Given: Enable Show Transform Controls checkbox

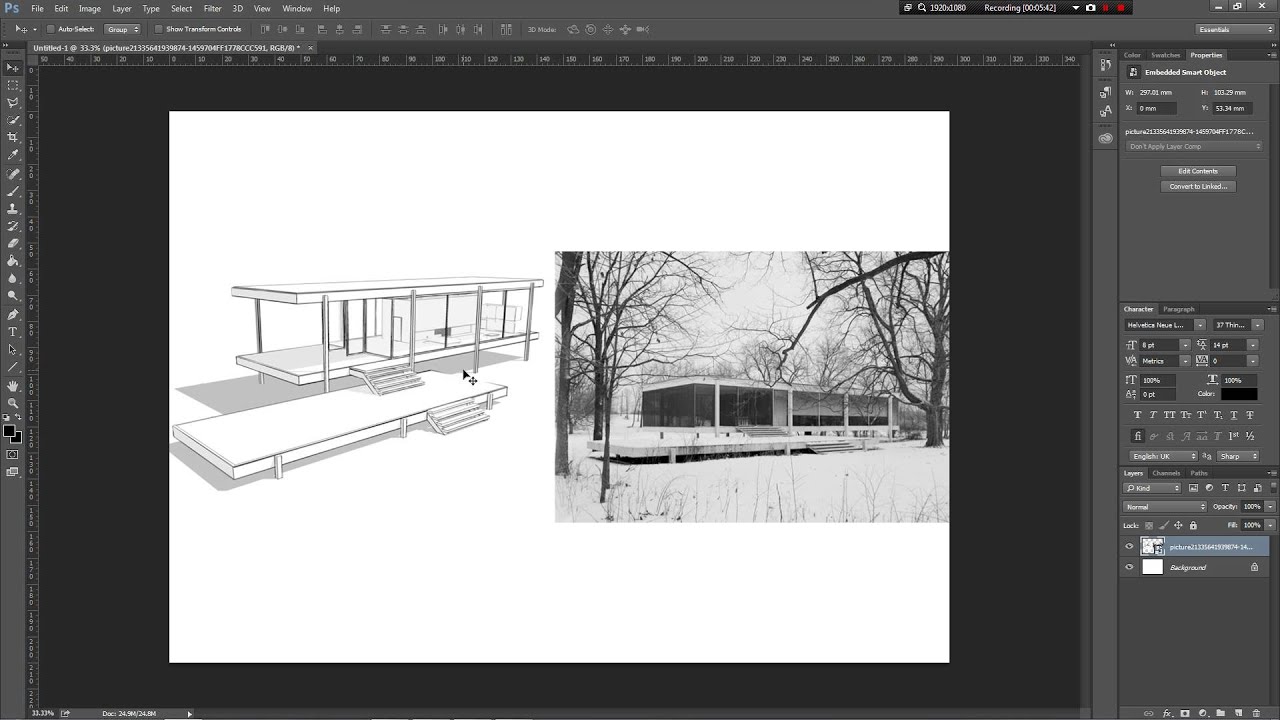Looking at the screenshot, I should point(159,29).
